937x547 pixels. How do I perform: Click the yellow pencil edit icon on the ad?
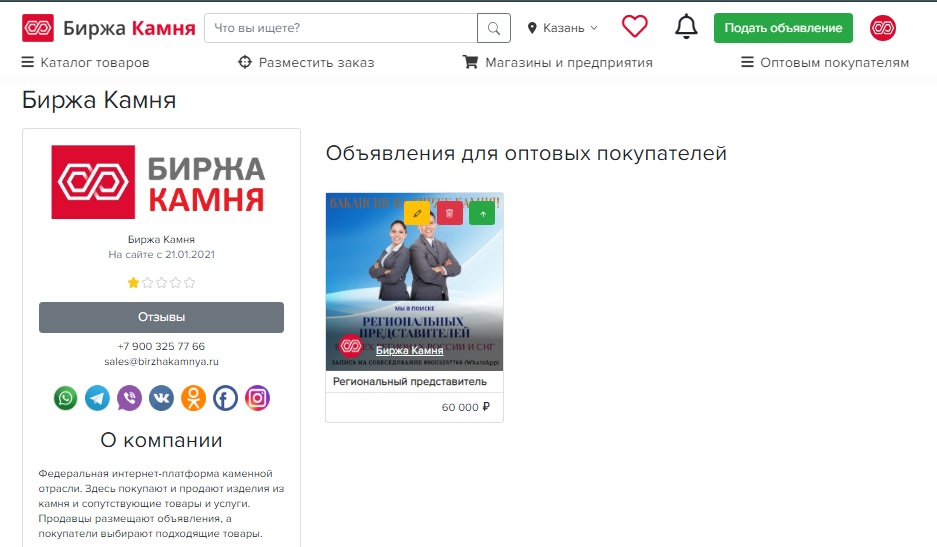click(x=417, y=213)
